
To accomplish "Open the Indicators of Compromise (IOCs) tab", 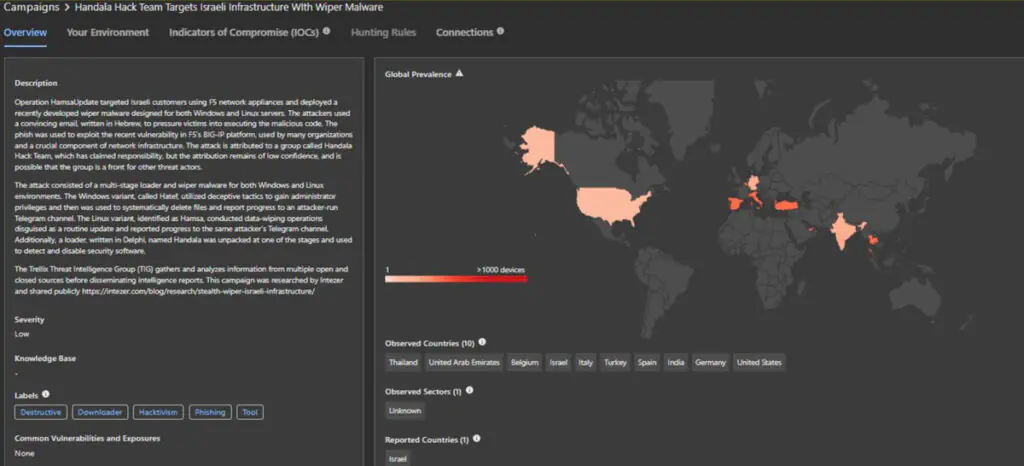I will [243, 33].
